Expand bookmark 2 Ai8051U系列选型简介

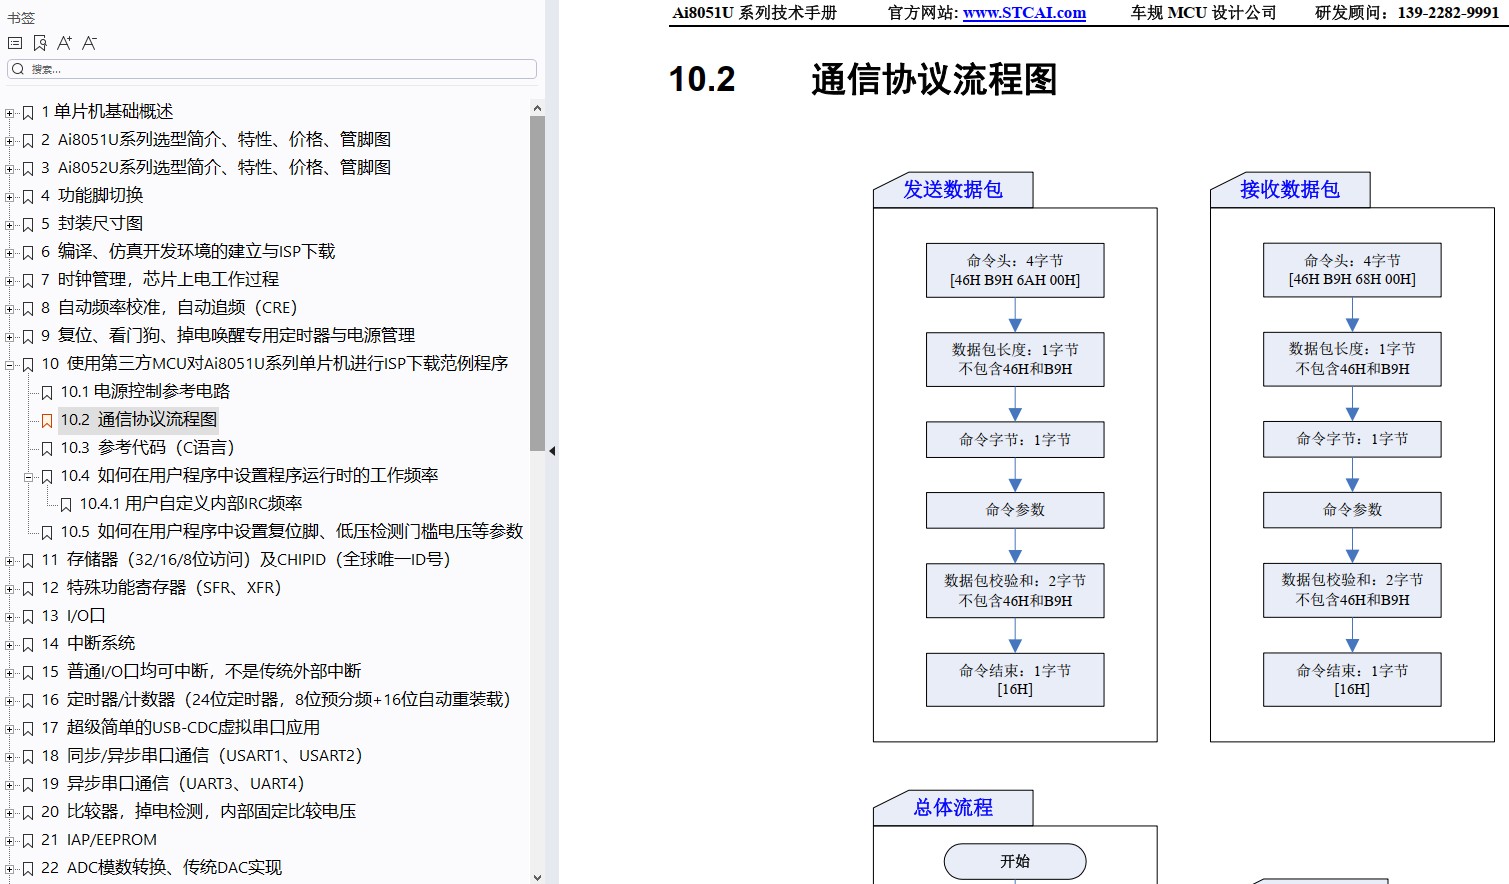(10, 141)
